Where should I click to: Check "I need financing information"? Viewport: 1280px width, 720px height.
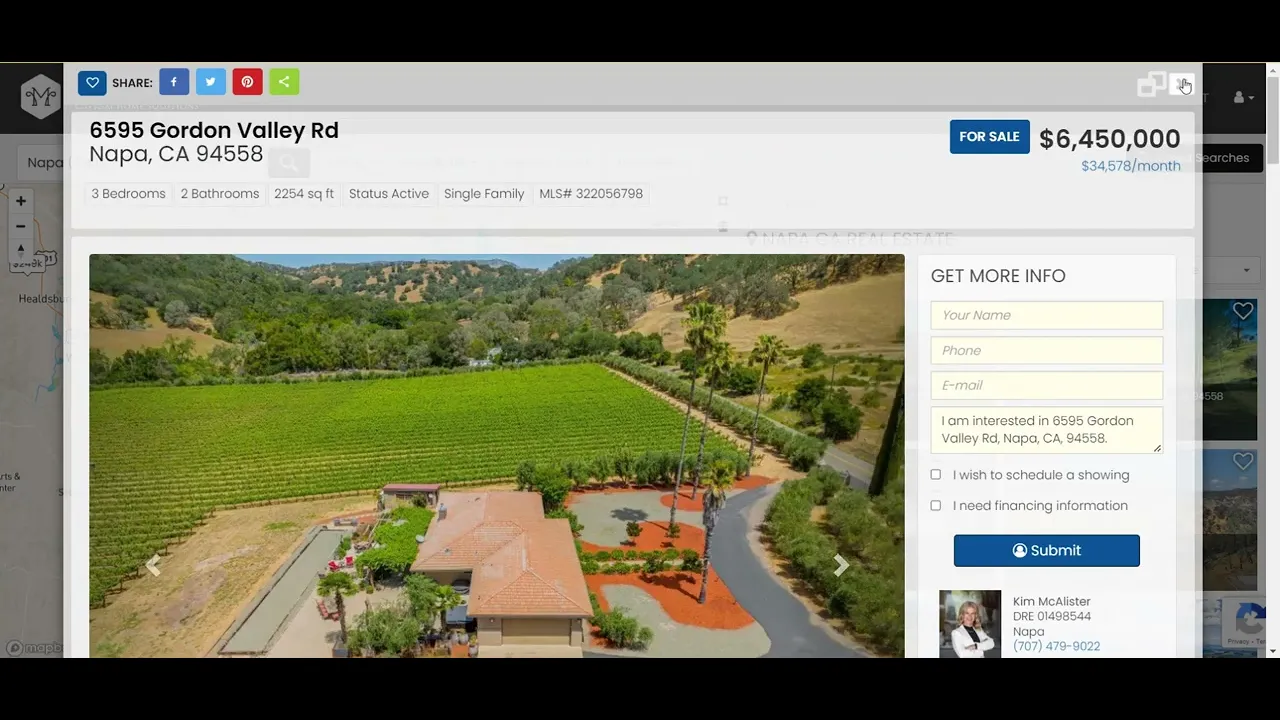(936, 506)
